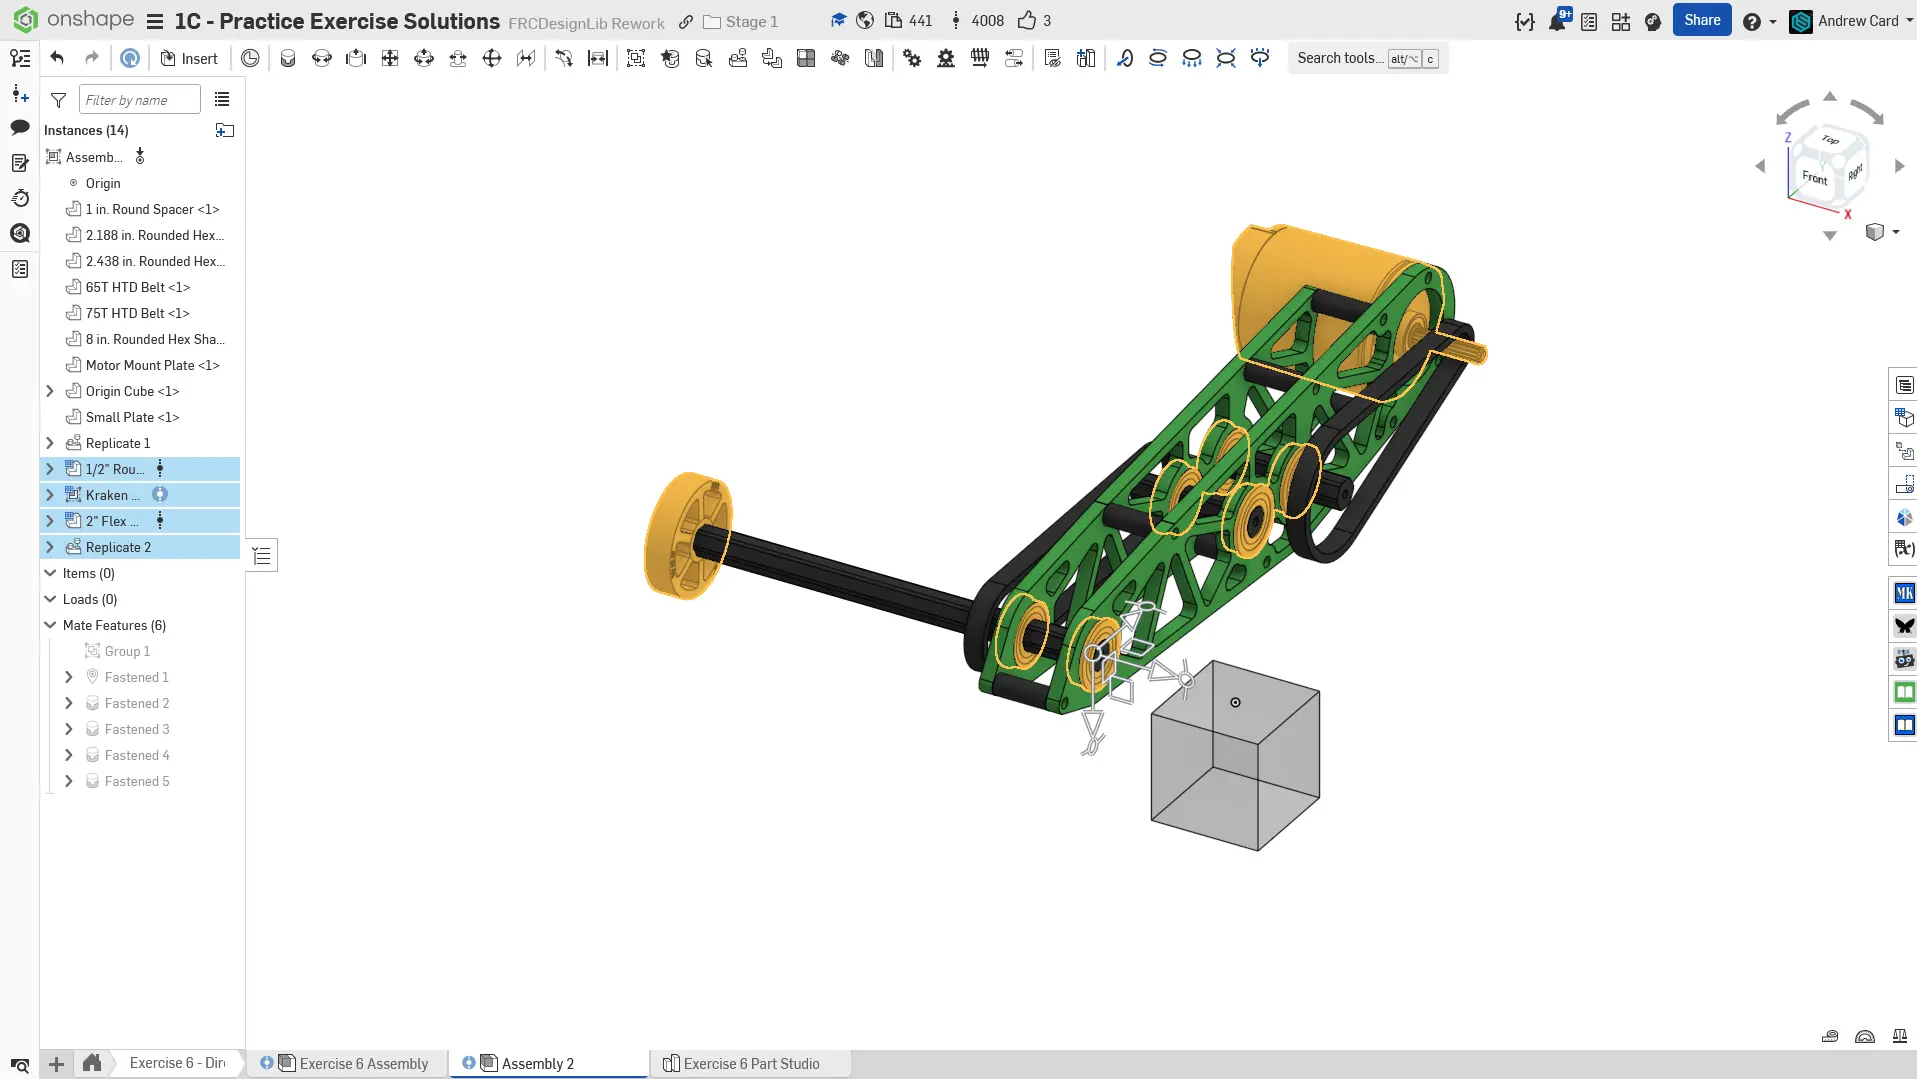Click the like thumbs-up icon
This screenshot has height=1079, width=1917.
[x=1026, y=21]
